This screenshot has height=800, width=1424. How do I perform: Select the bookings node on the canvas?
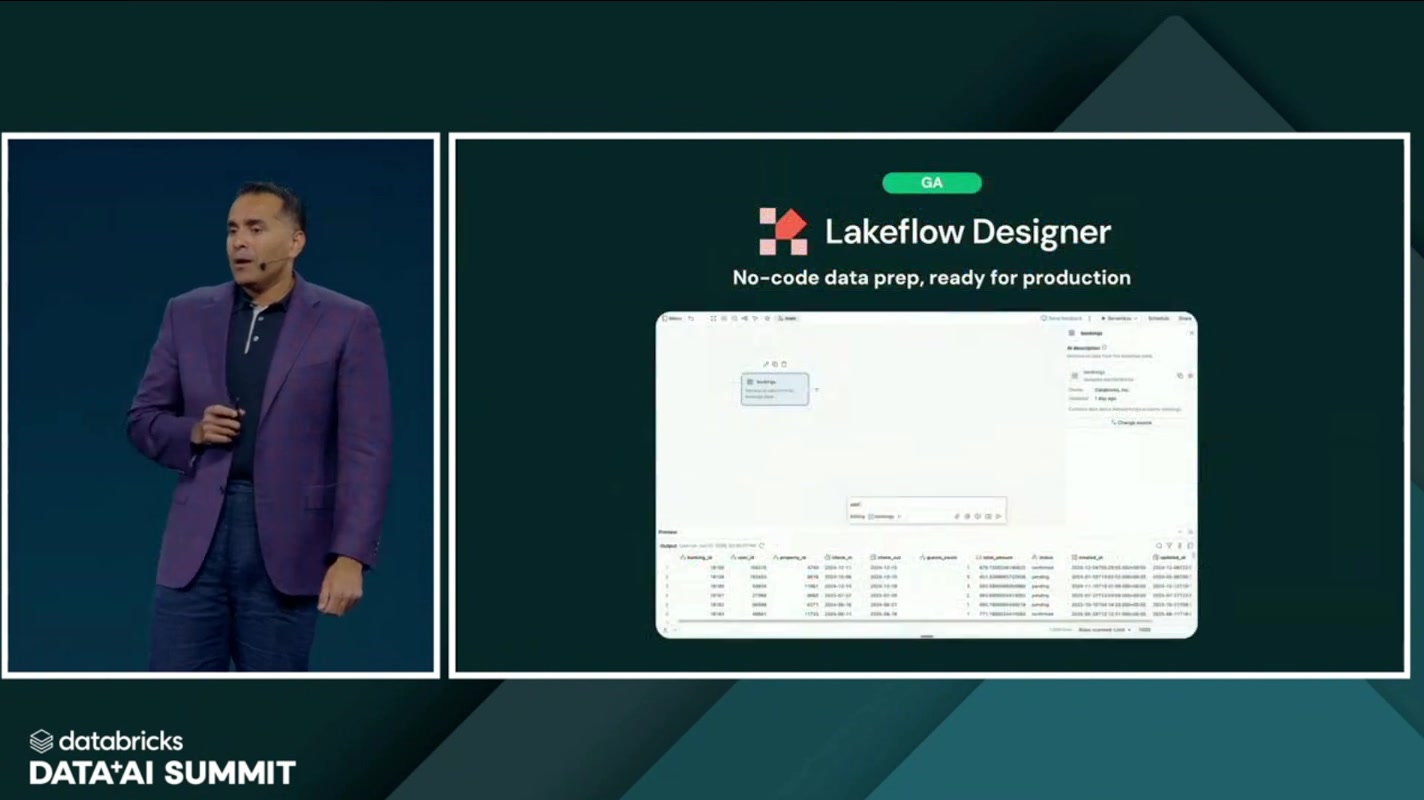(x=775, y=389)
